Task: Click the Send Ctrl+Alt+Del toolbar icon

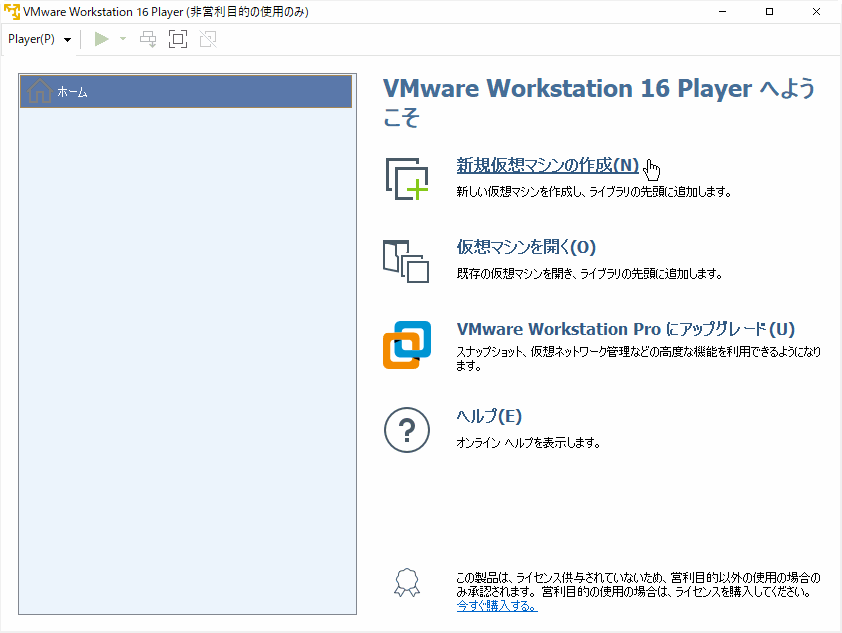Action: click(147, 39)
